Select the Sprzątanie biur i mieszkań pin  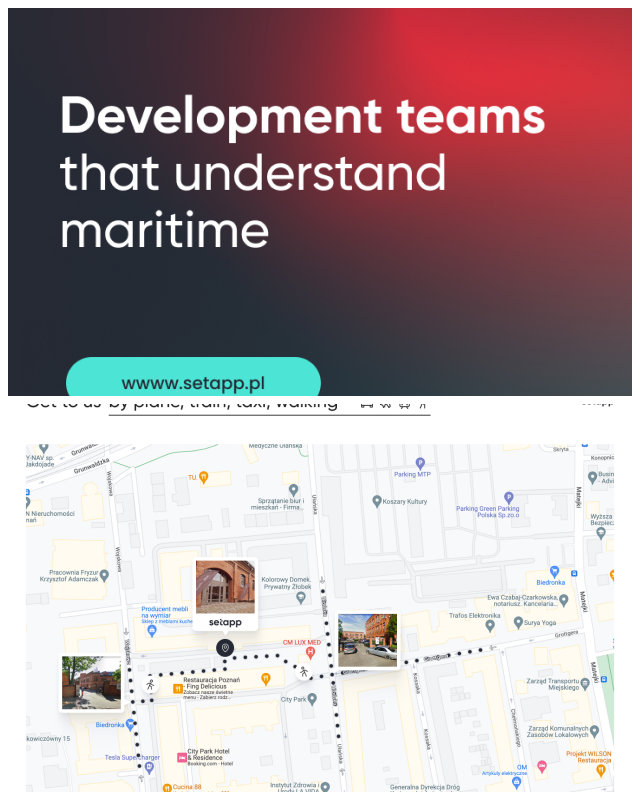pyautogui.click(x=293, y=490)
